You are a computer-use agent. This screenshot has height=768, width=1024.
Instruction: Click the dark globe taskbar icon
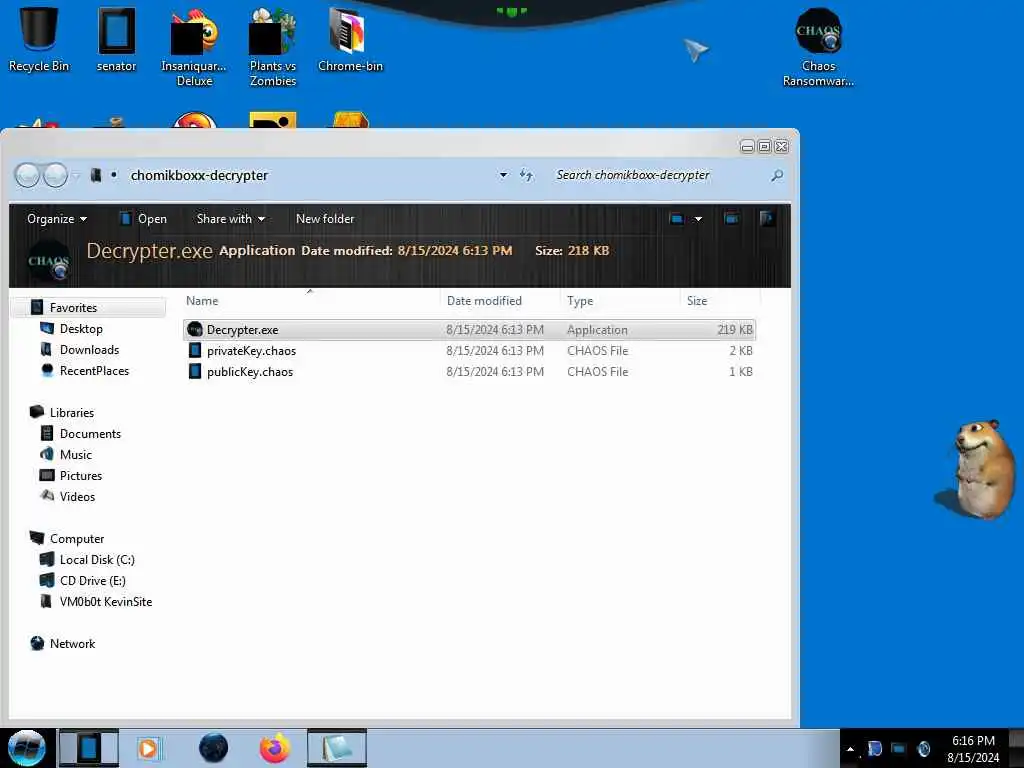[213, 748]
